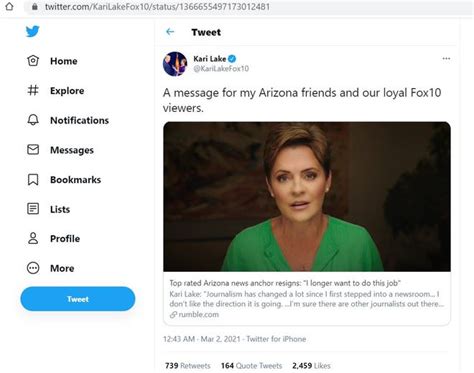The height and width of the screenshot is (373, 474).
Task: Click the Twitter bird logo
Action: click(x=33, y=32)
